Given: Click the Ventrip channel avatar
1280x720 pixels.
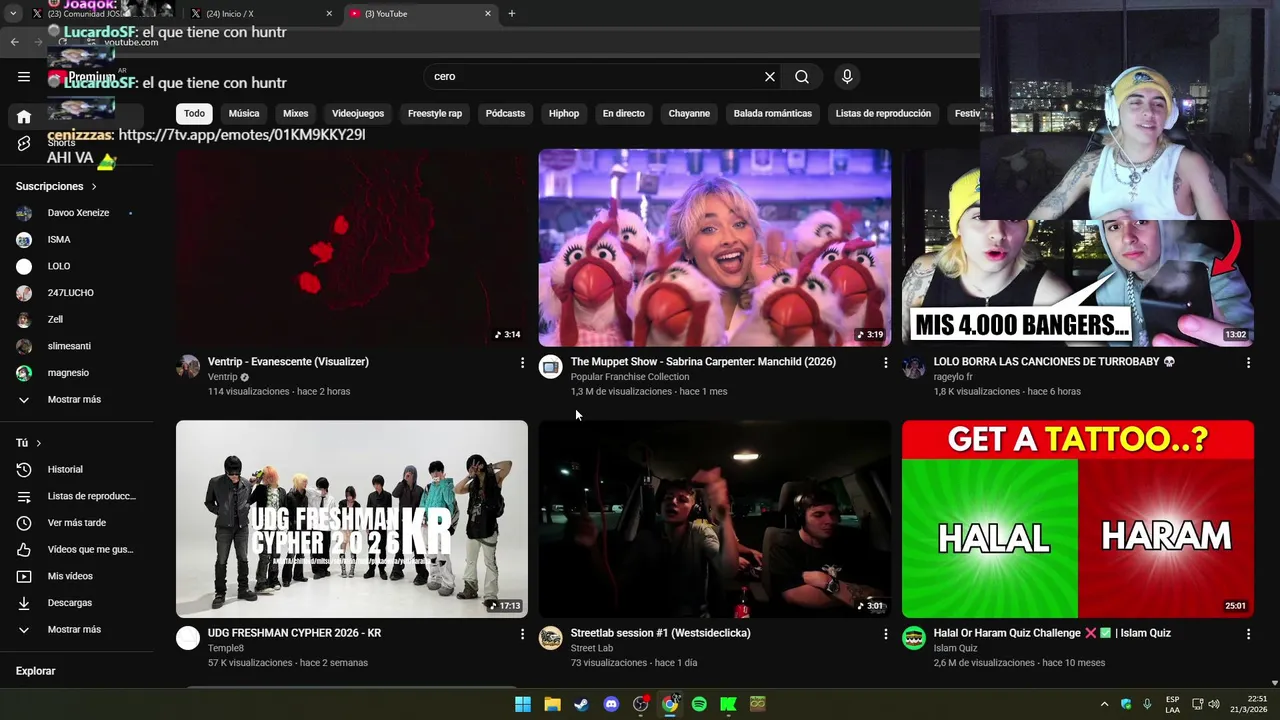Looking at the screenshot, I should point(188,367).
